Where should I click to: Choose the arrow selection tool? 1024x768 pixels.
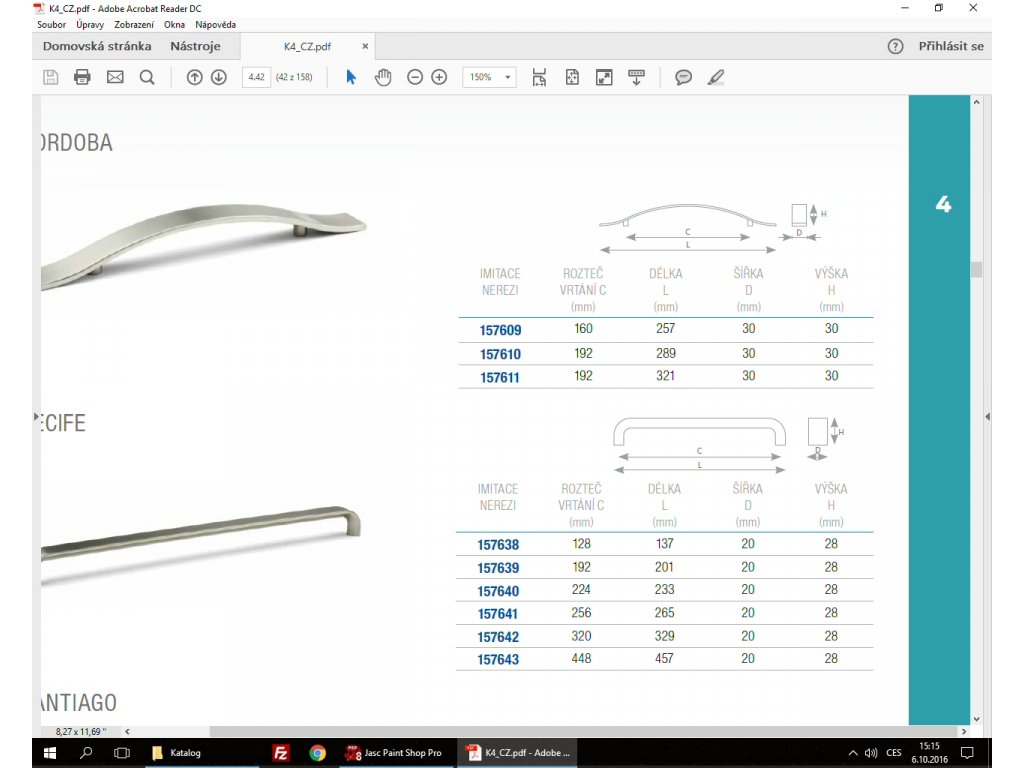(x=351, y=77)
